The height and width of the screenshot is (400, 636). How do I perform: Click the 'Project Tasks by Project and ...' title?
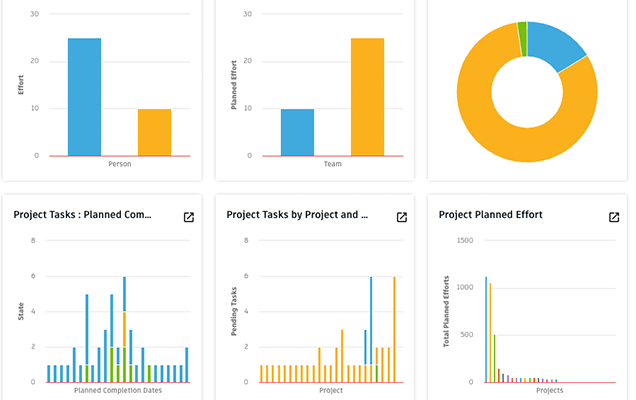pyautogui.click(x=296, y=214)
